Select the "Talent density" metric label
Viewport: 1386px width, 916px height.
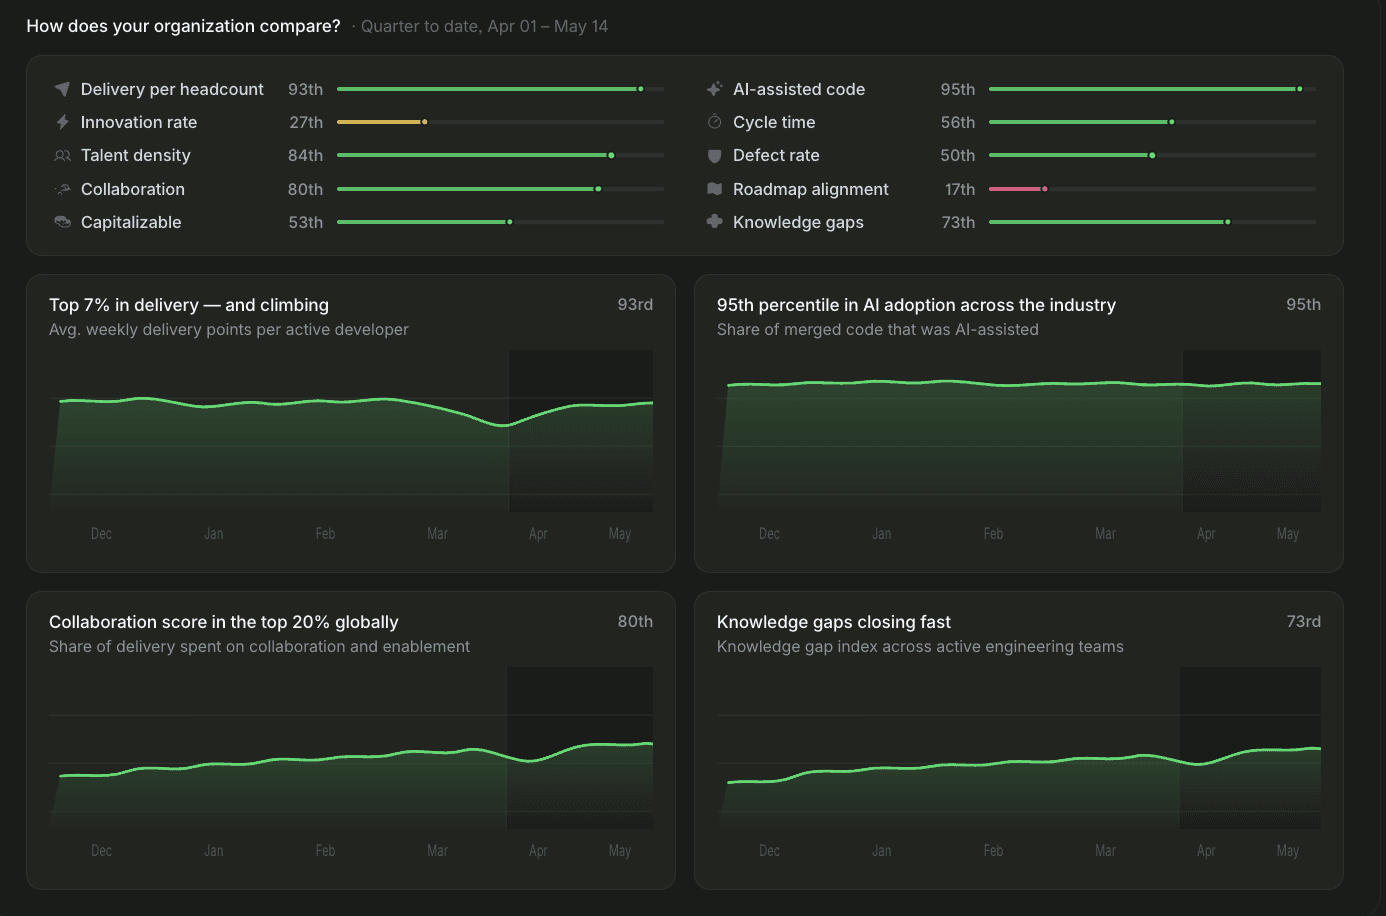point(136,156)
